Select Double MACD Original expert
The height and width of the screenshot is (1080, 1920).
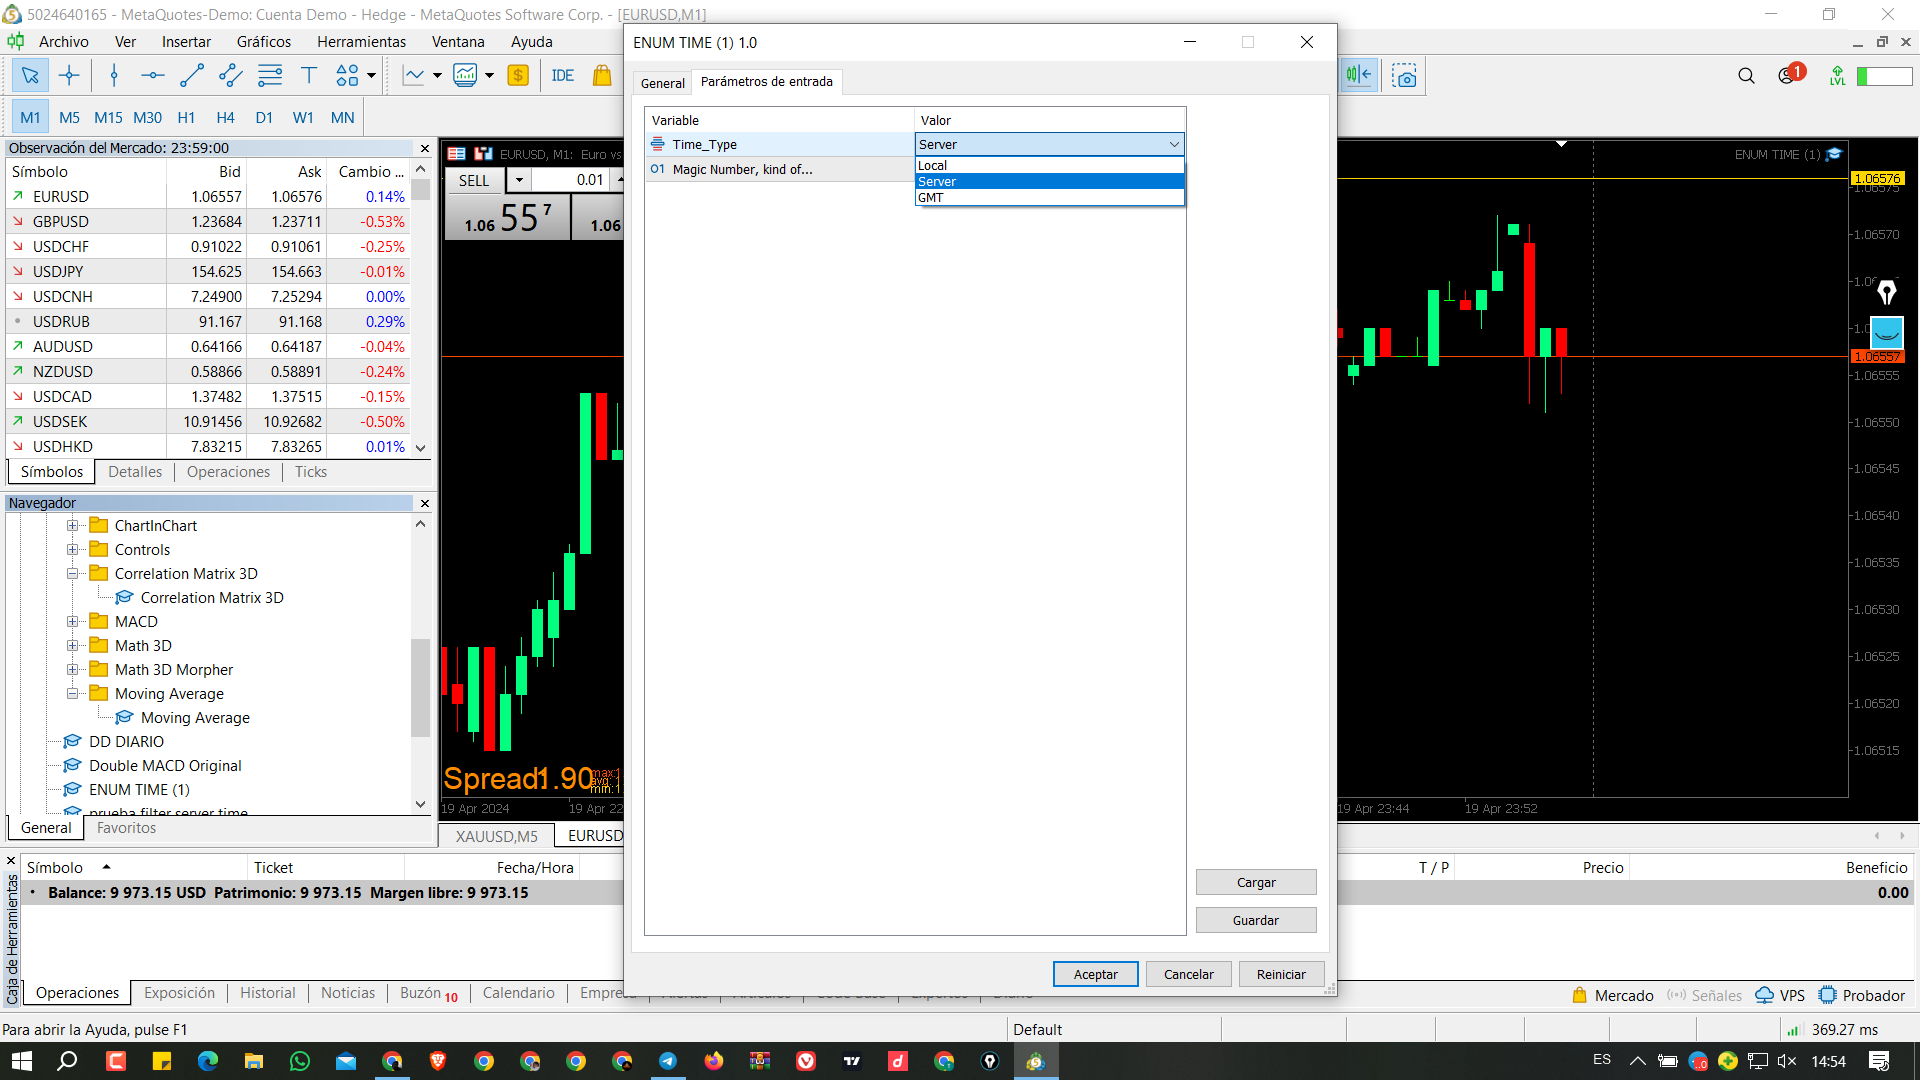(x=165, y=765)
